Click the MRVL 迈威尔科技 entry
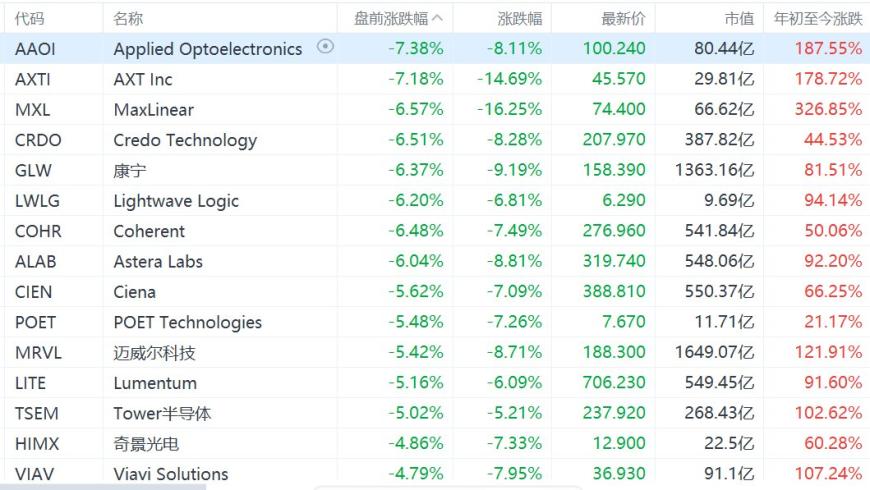 pos(435,352)
